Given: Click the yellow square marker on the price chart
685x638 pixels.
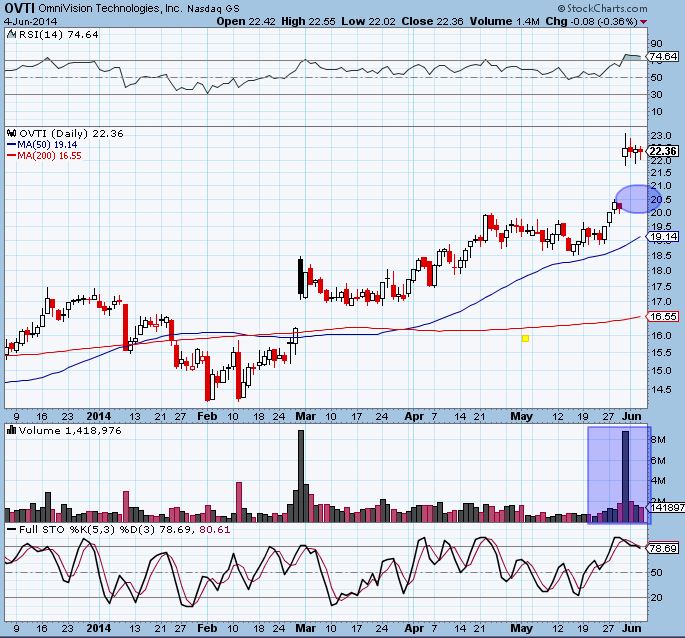Looking at the screenshot, I should 526,338.
